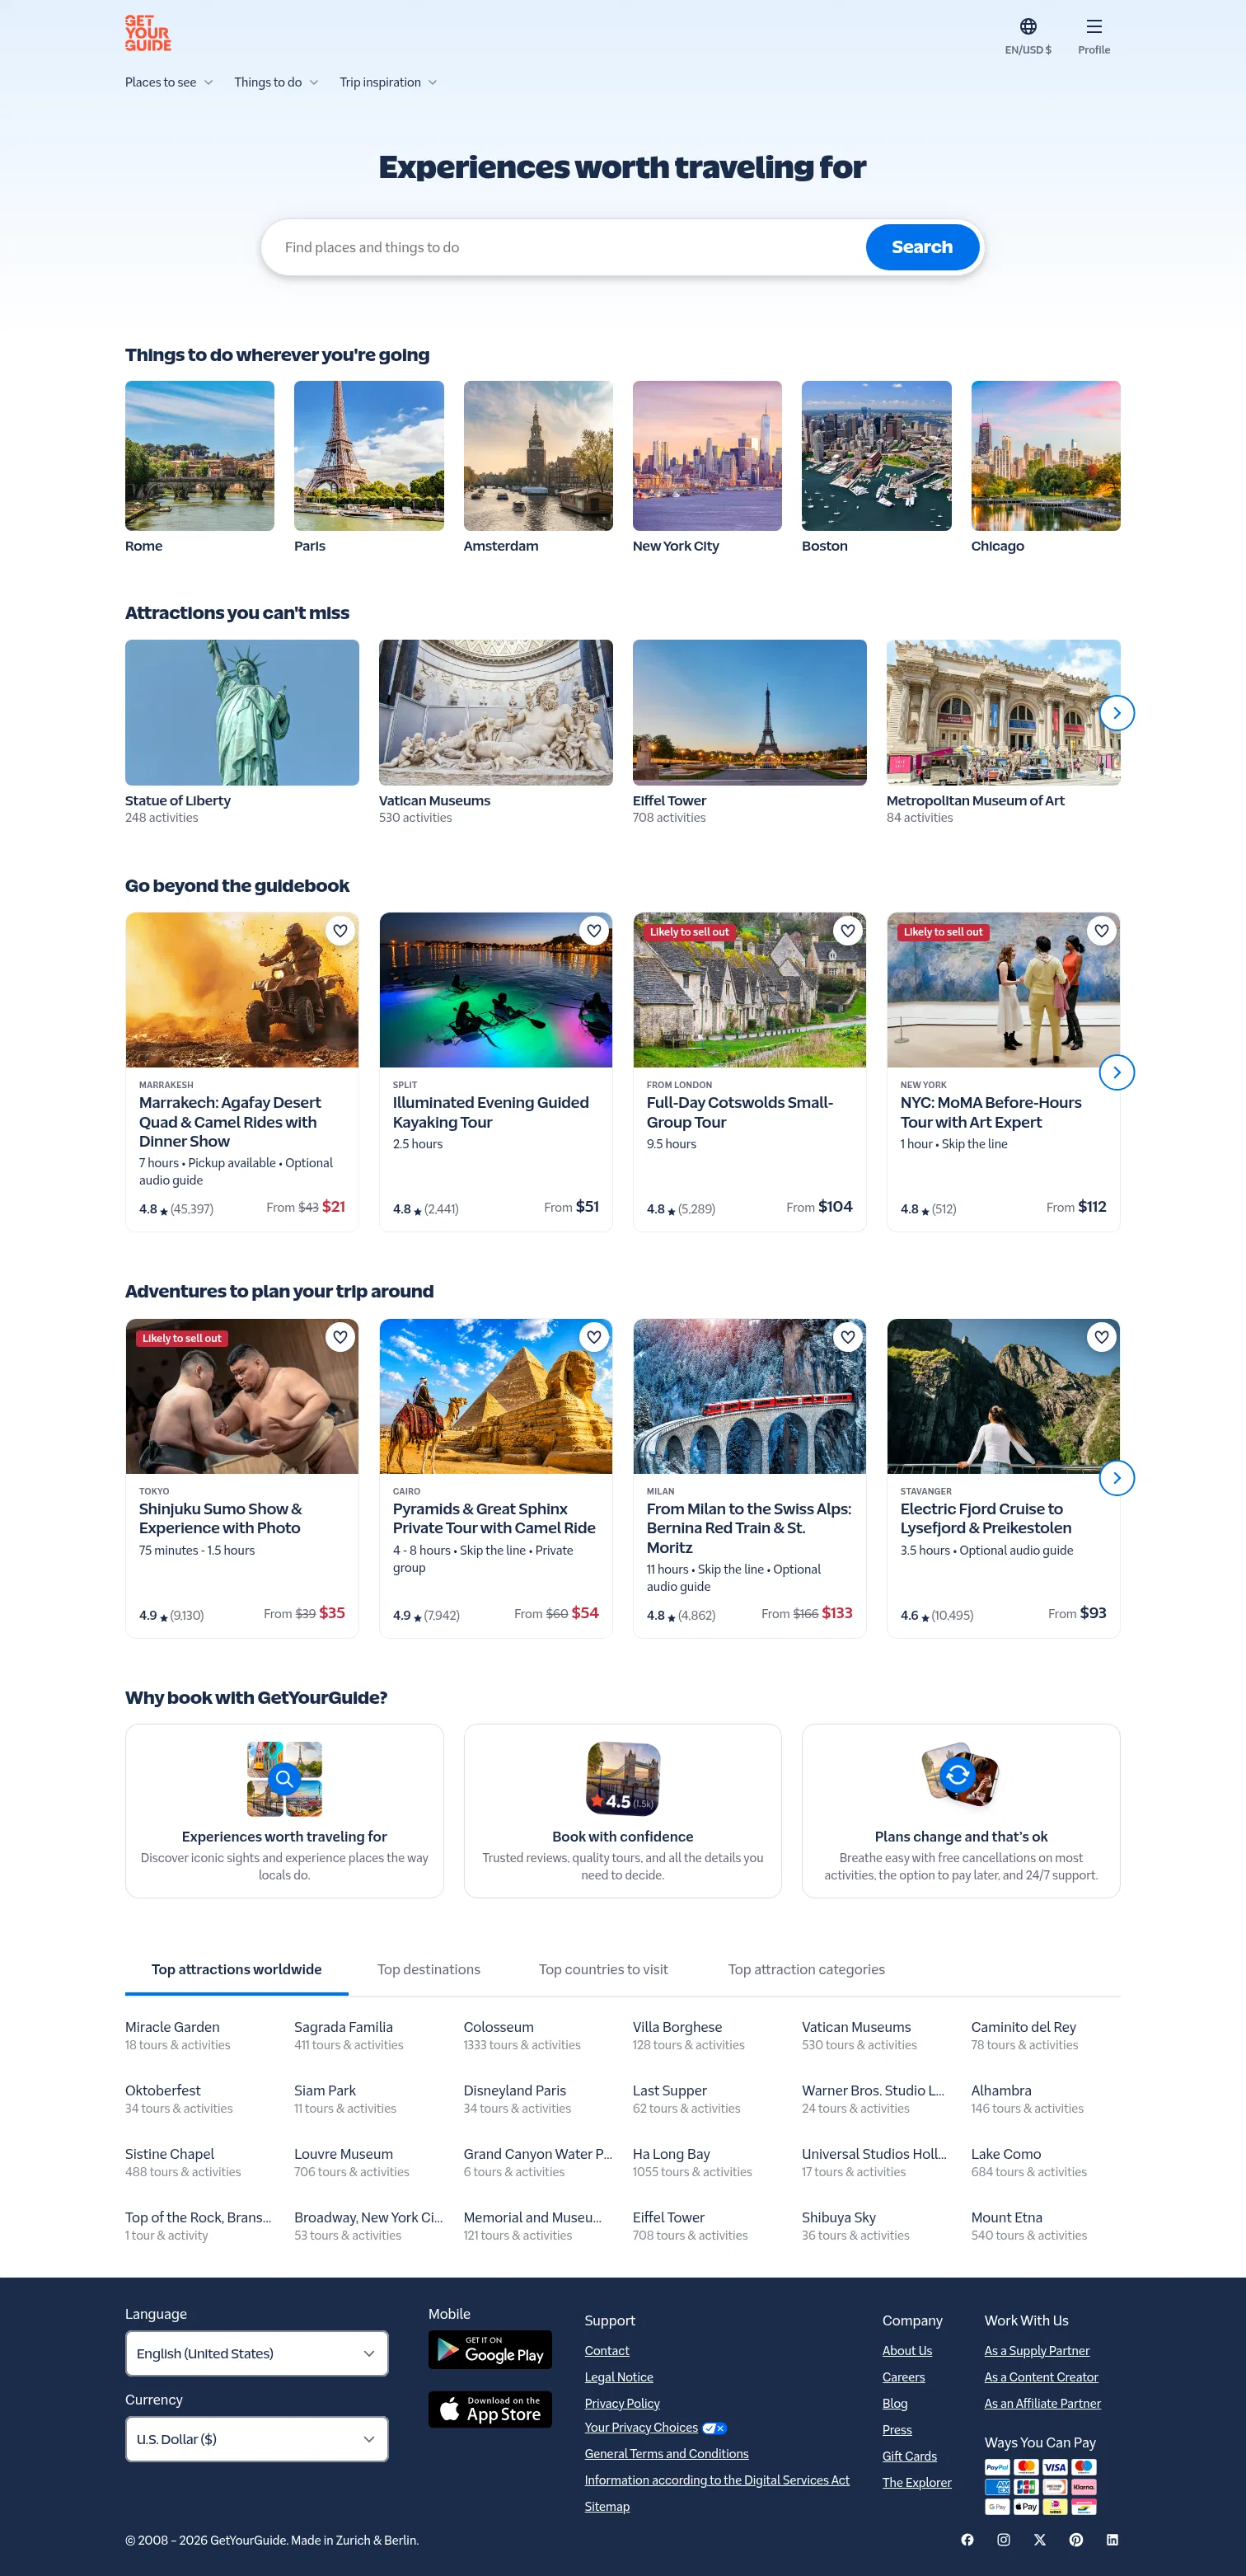Click the Visa payment icon
The width and height of the screenshot is (1246, 2576).
(1055, 2467)
